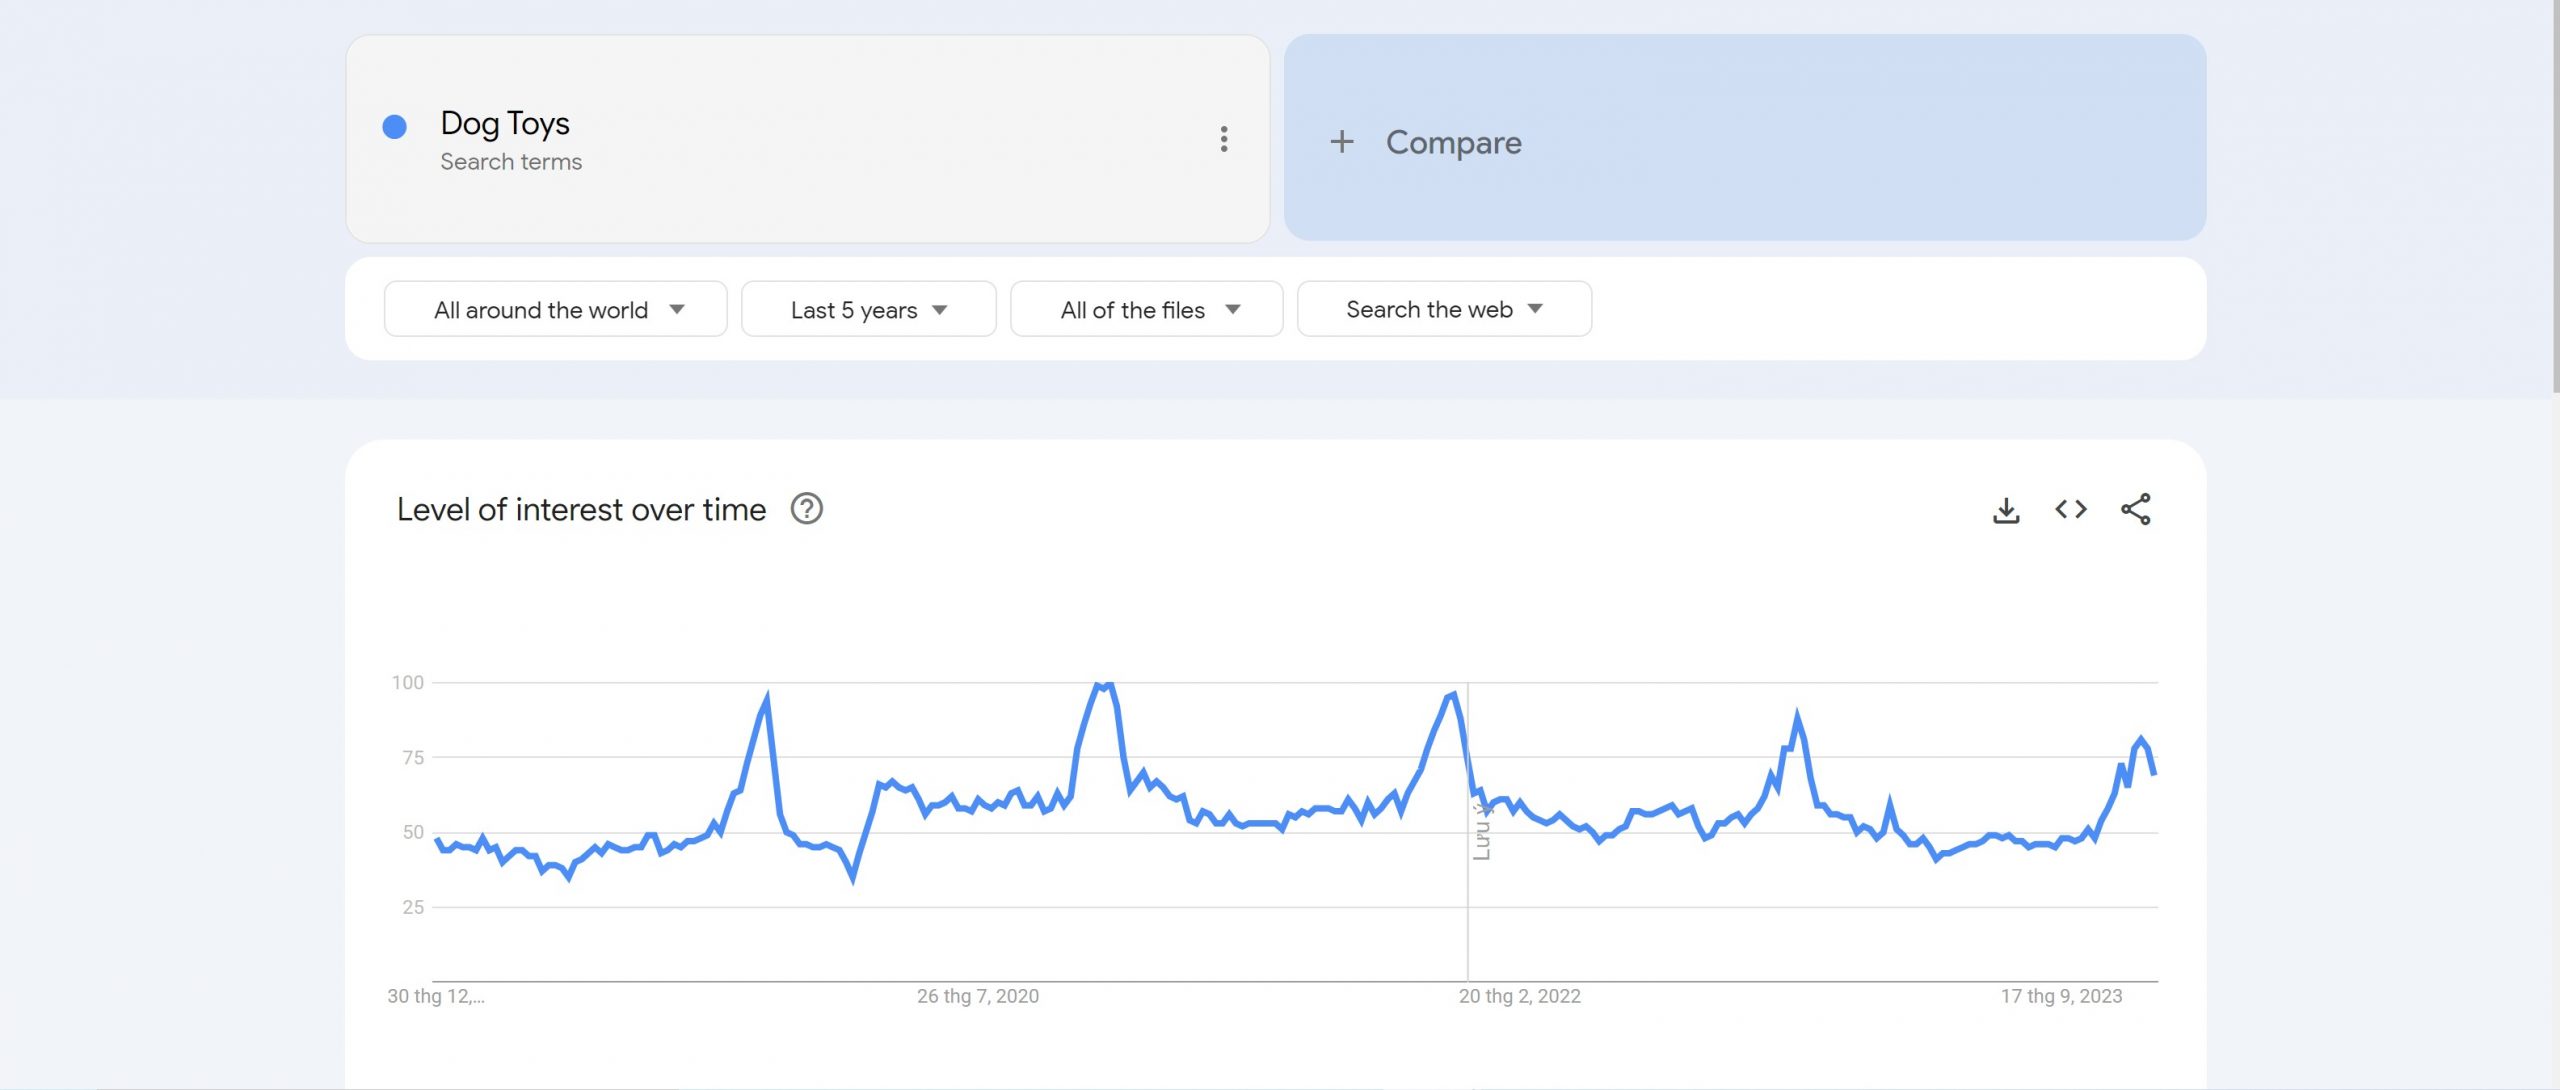Expand the All of the files category
The width and height of the screenshot is (2560, 1090).
coord(1146,310)
